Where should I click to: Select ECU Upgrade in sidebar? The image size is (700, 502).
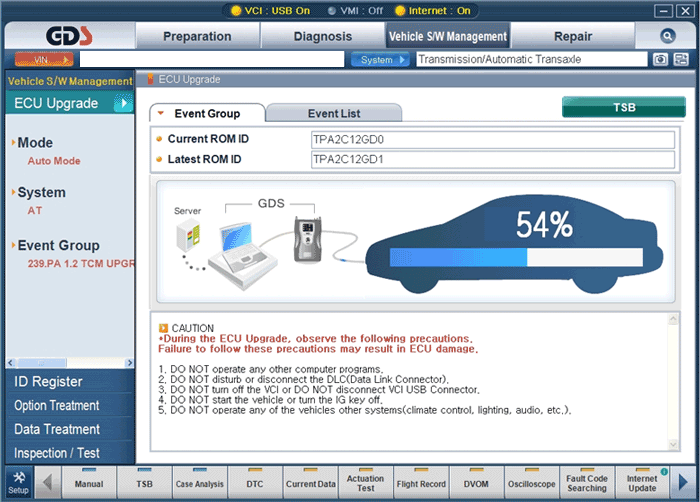tap(70, 103)
